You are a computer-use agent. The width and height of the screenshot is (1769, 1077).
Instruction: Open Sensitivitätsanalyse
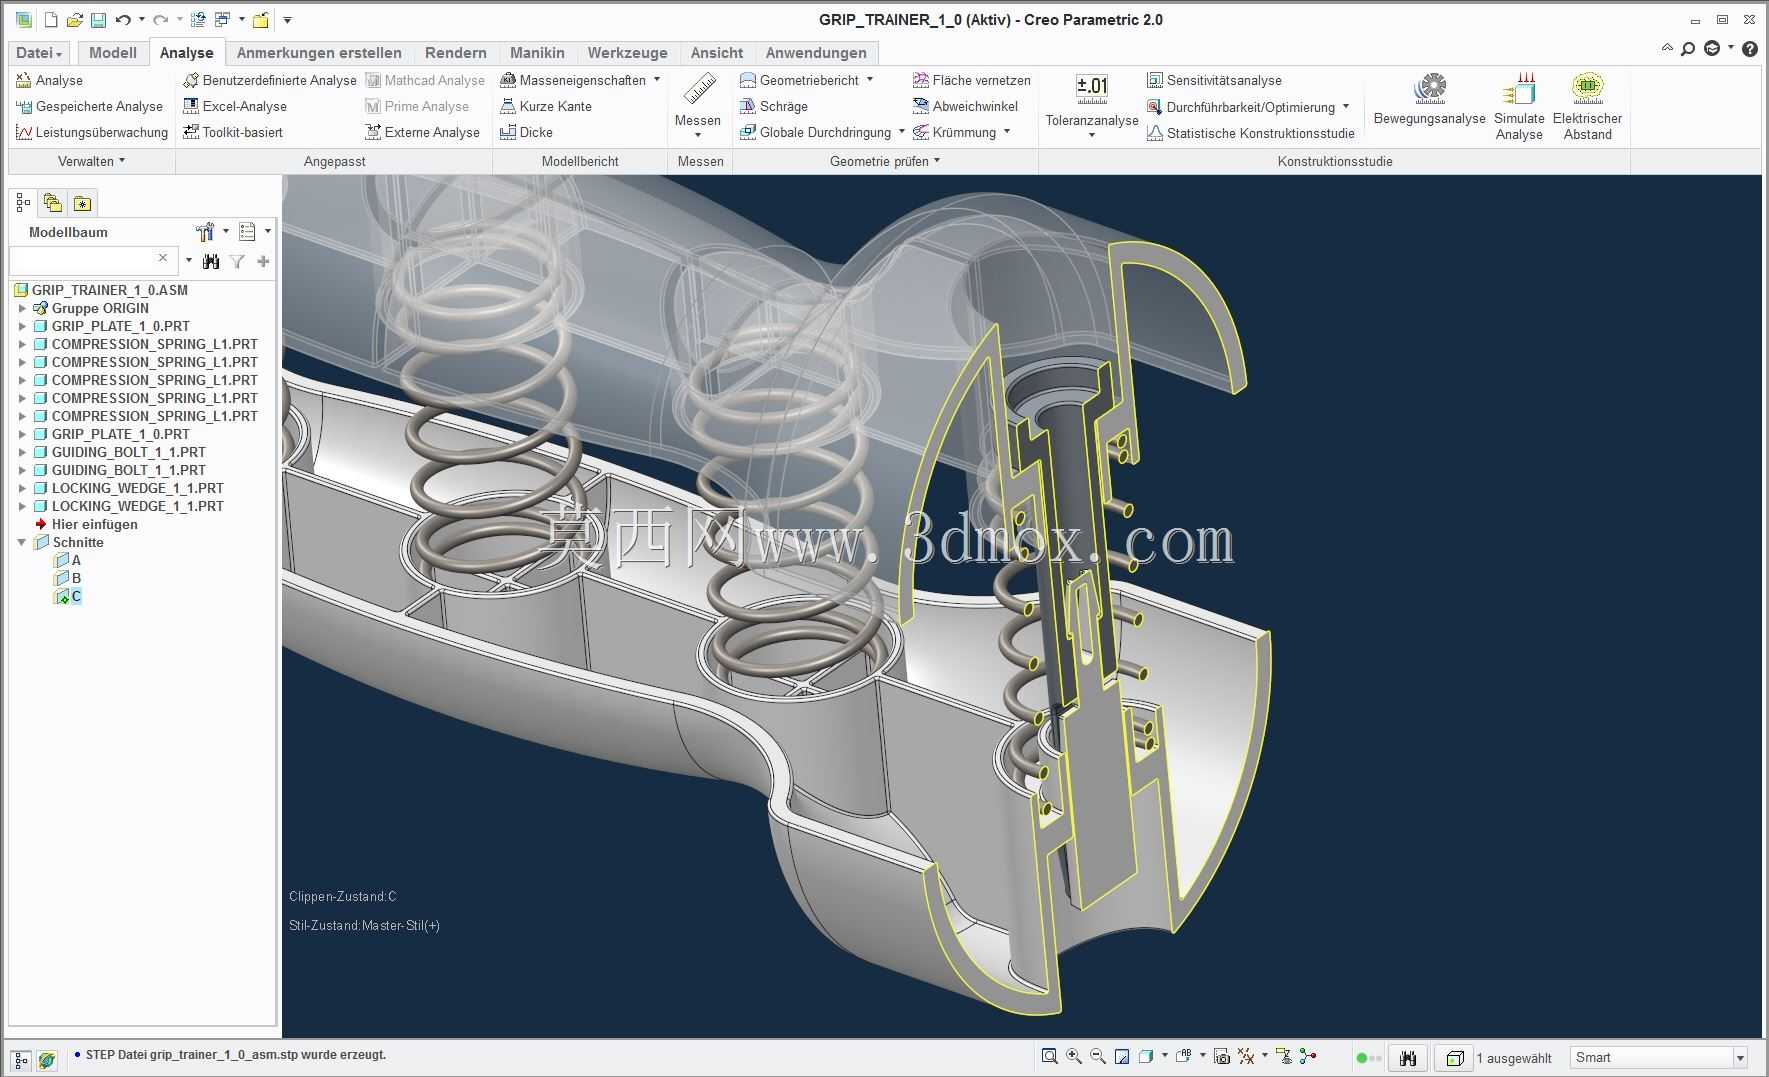[x=1214, y=80]
